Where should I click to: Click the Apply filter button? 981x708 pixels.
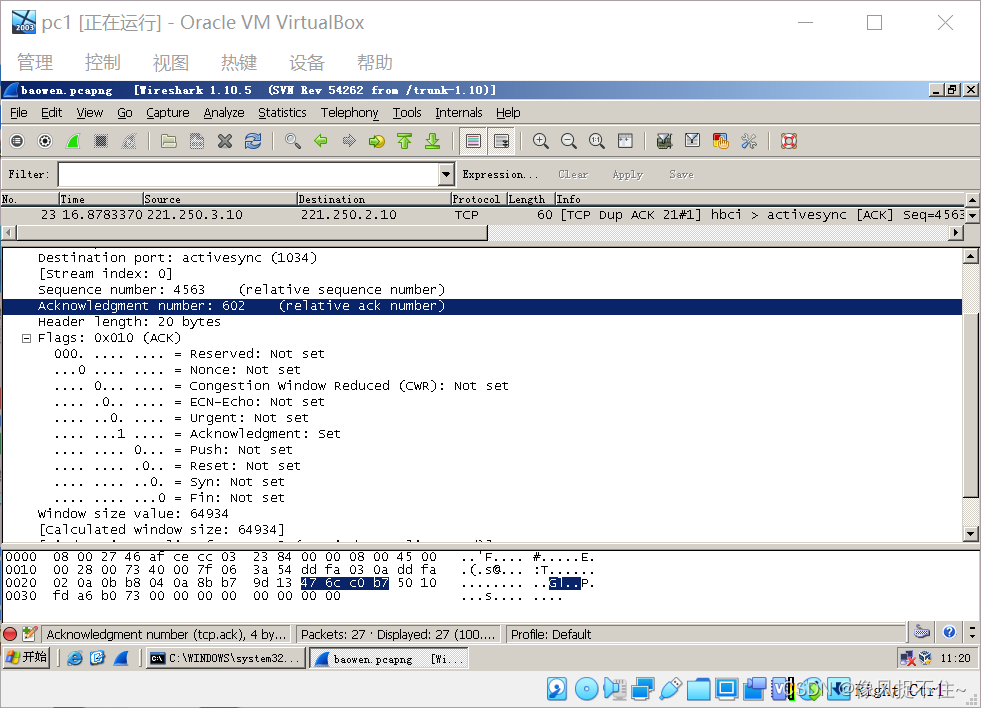[x=628, y=174]
